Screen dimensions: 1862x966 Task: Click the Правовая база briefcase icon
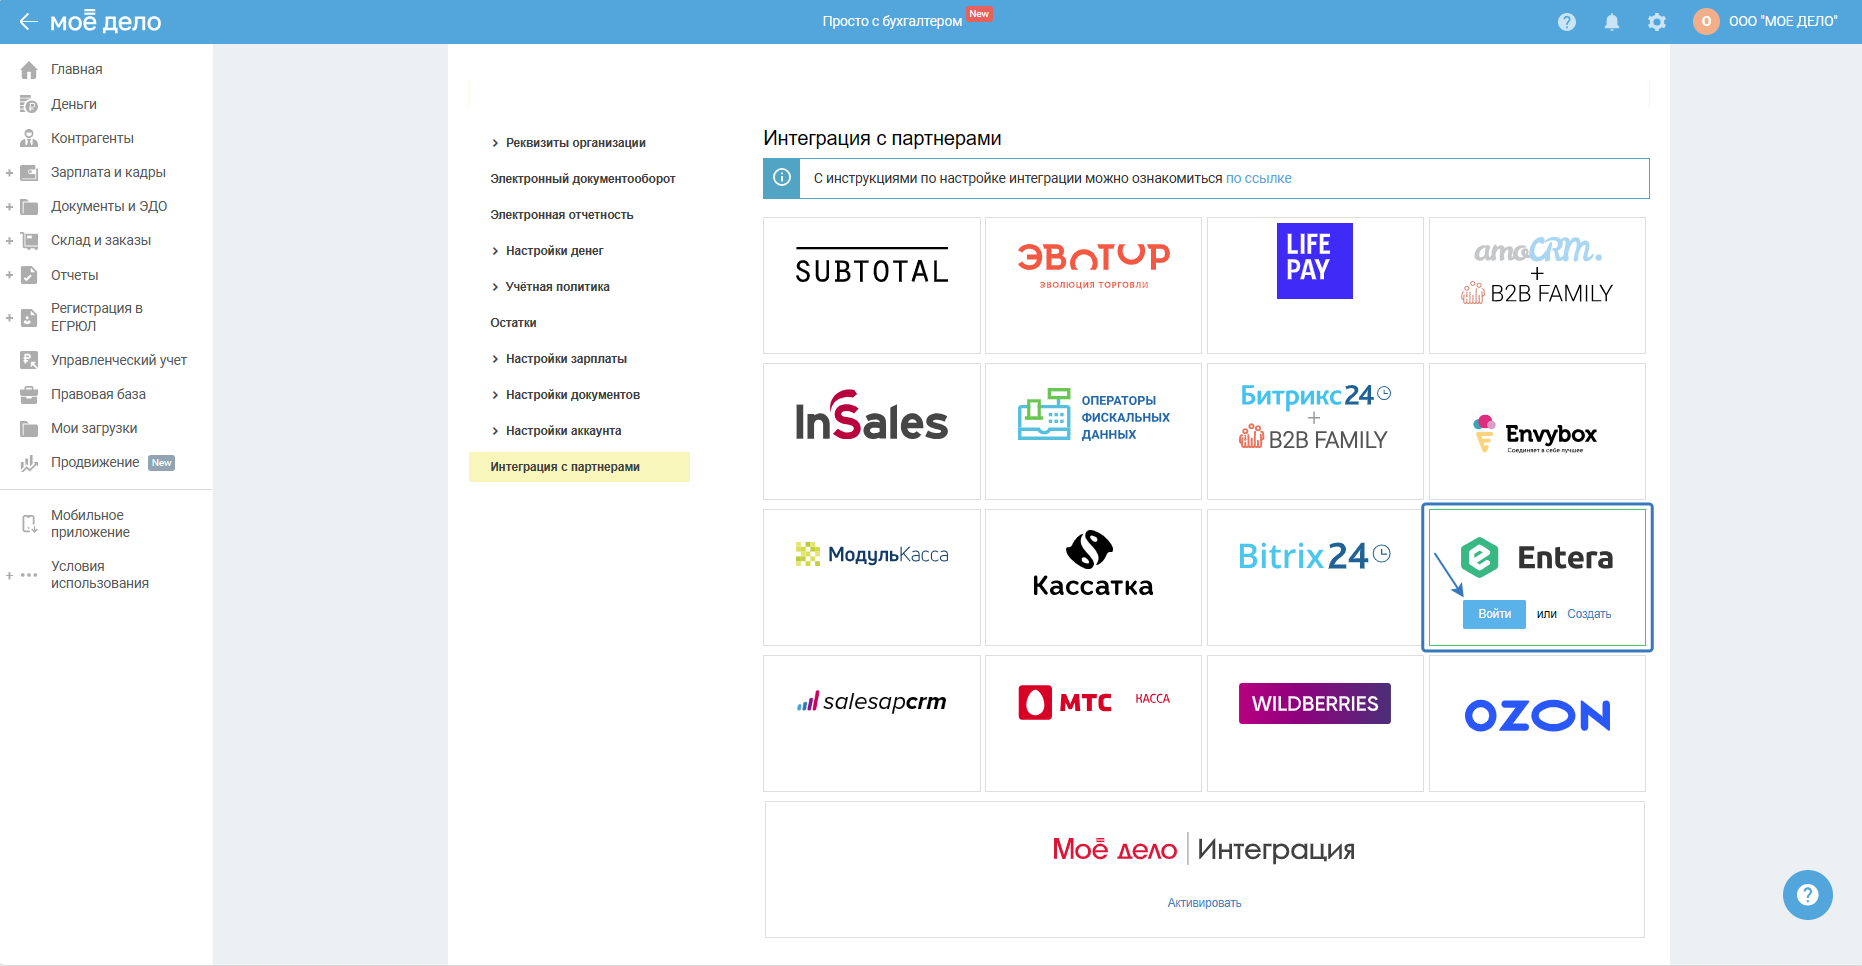29,395
